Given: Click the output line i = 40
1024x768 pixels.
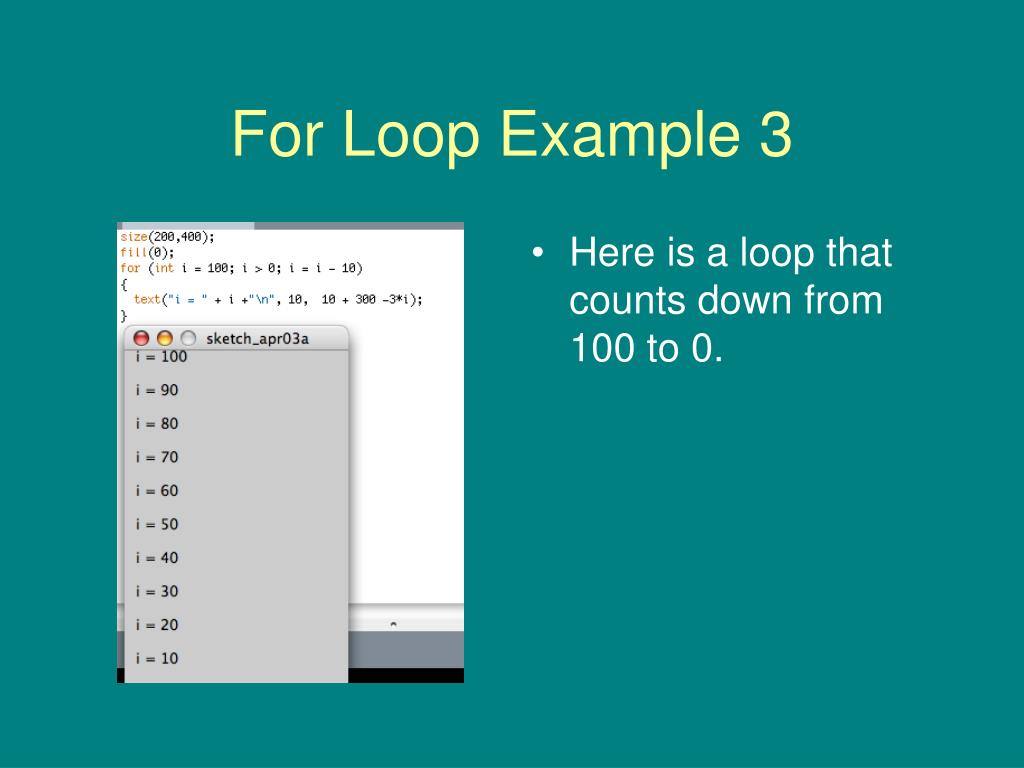Looking at the screenshot, I should point(157,558).
